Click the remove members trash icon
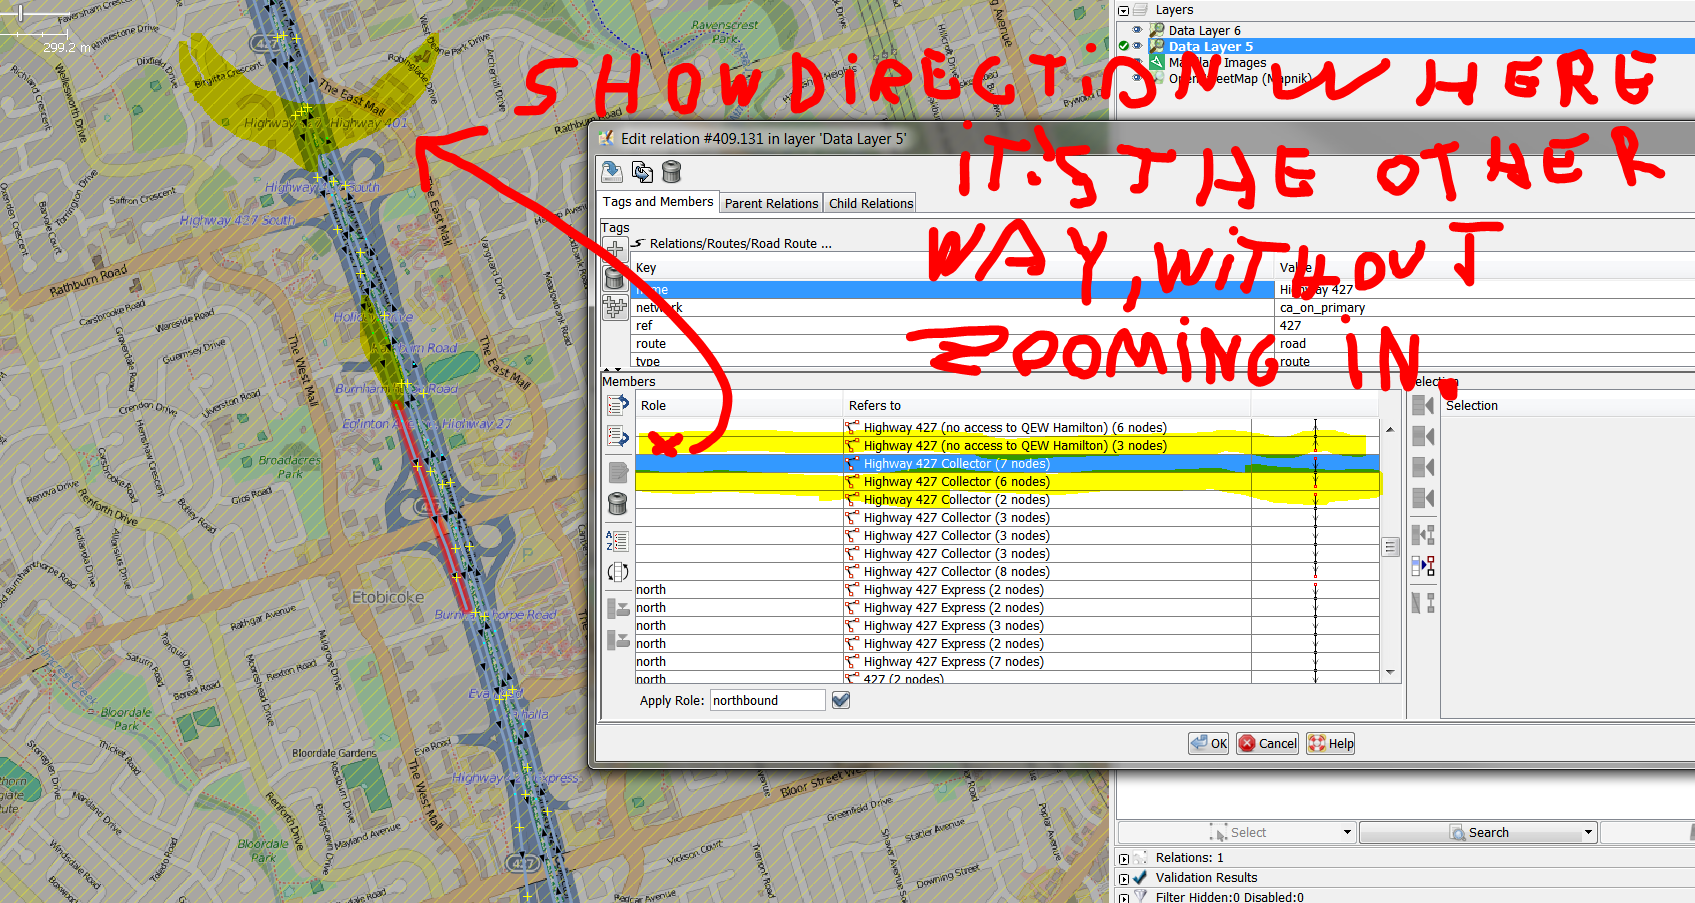This screenshot has height=903, width=1695. (x=618, y=503)
